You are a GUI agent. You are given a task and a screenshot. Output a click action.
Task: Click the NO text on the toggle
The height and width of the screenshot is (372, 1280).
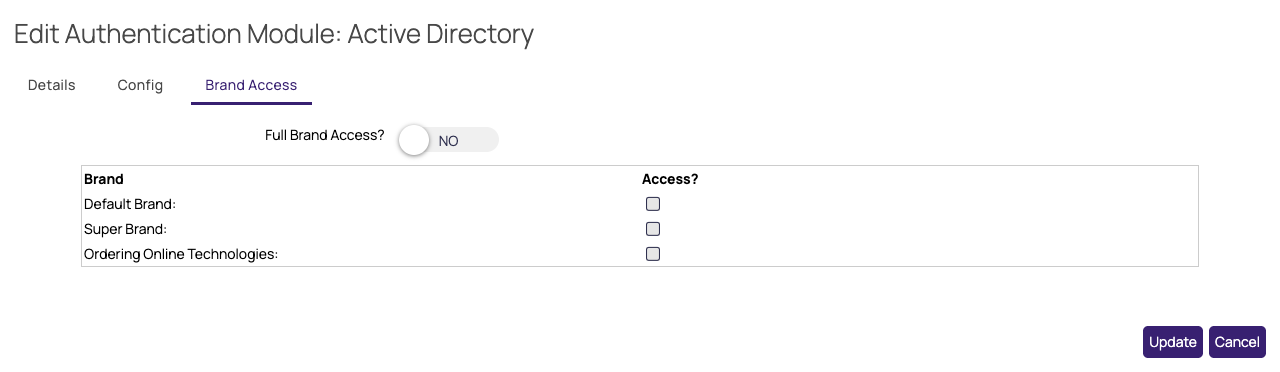448,141
